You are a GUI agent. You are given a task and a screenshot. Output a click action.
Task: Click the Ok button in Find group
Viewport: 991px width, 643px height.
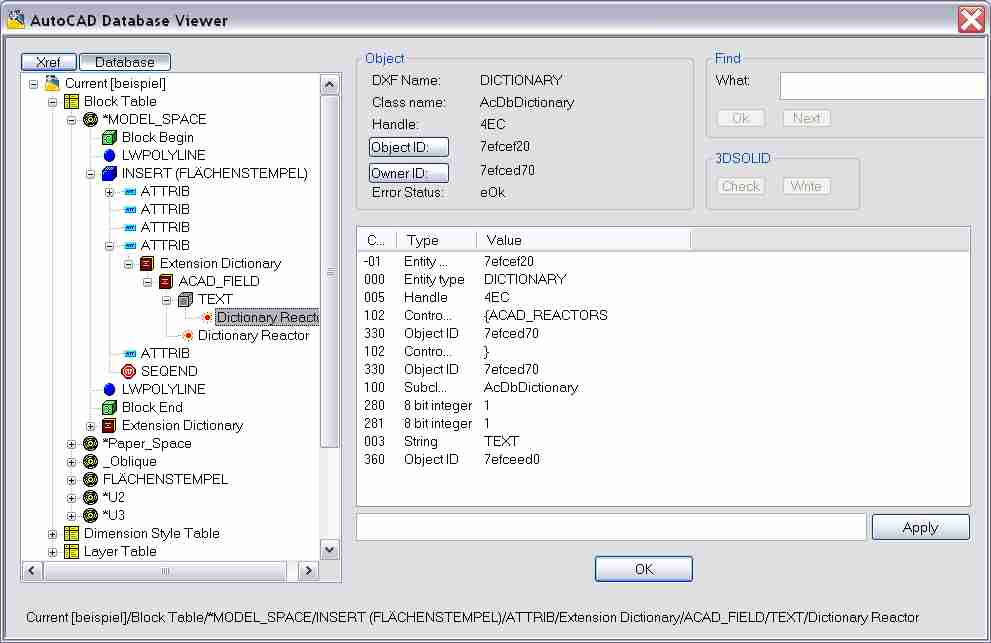tap(741, 118)
